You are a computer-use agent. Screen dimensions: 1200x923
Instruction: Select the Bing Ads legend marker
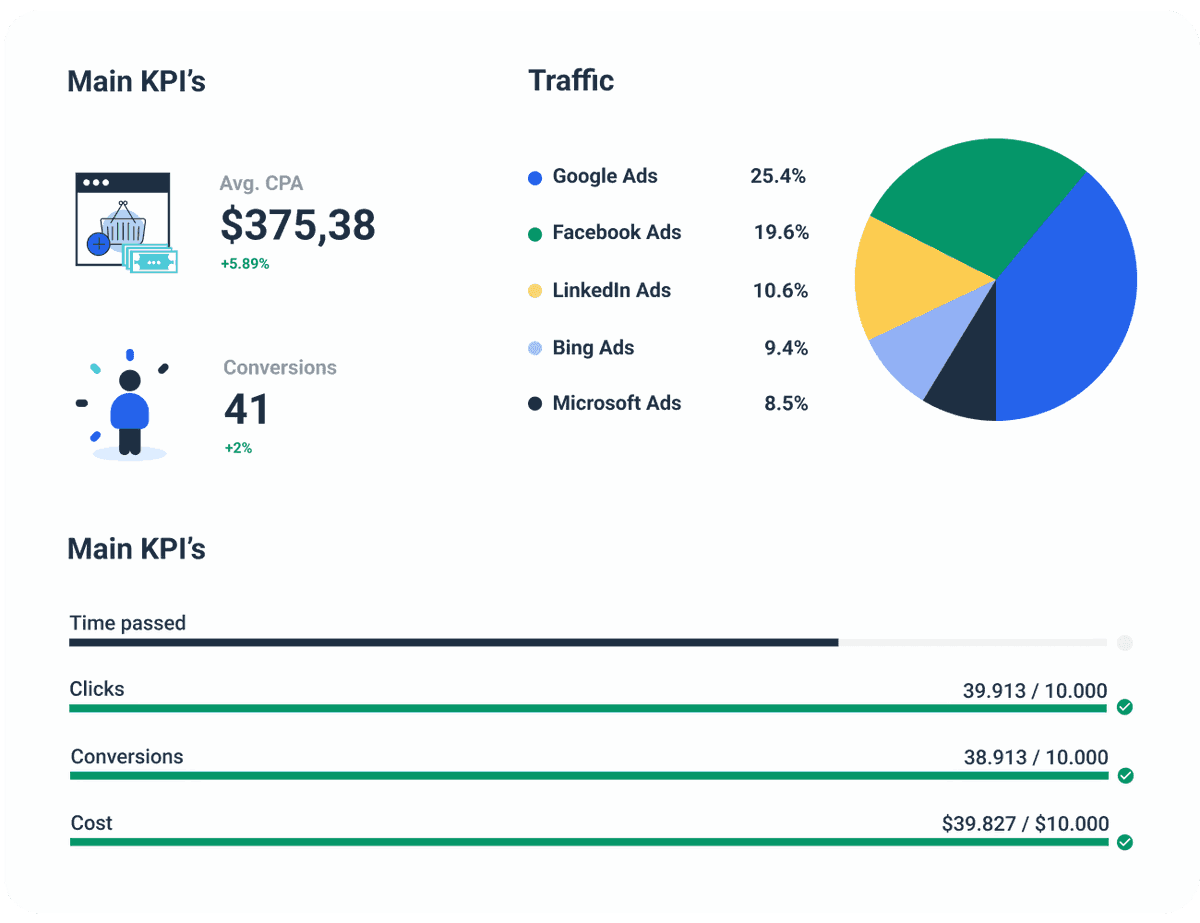[x=537, y=347]
